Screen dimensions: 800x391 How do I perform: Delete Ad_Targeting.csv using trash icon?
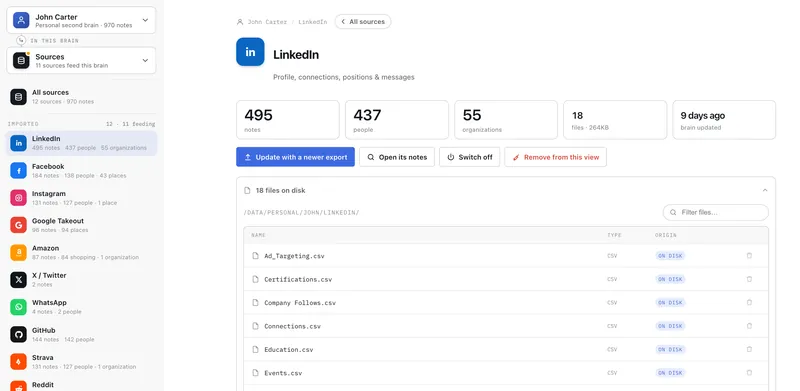(x=749, y=256)
